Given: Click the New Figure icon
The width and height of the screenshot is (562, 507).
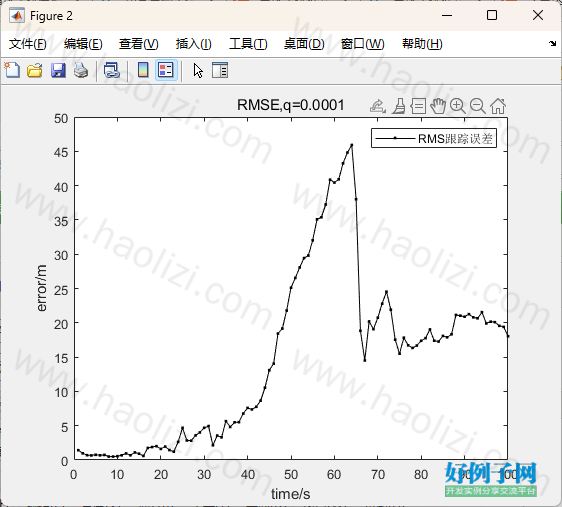Looking at the screenshot, I should pyautogui.click(x=12, y=70).
